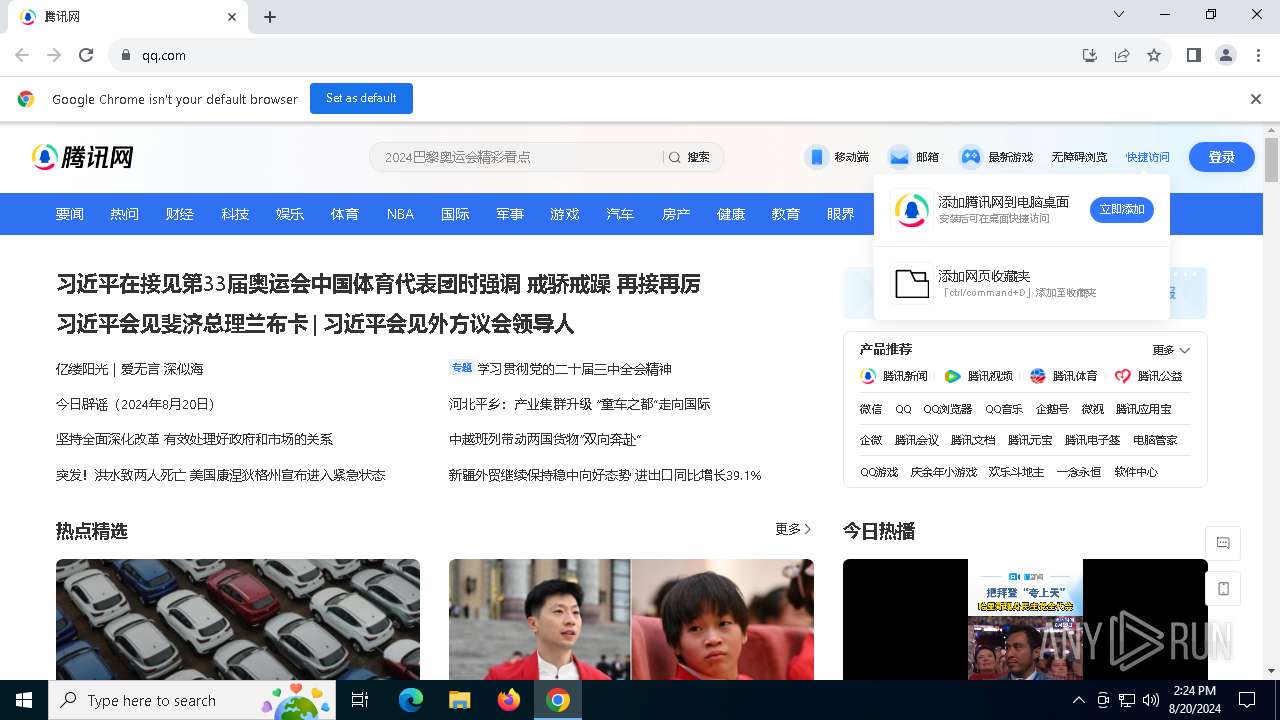Open the parked cars news thumbnail

coord(238,620)
